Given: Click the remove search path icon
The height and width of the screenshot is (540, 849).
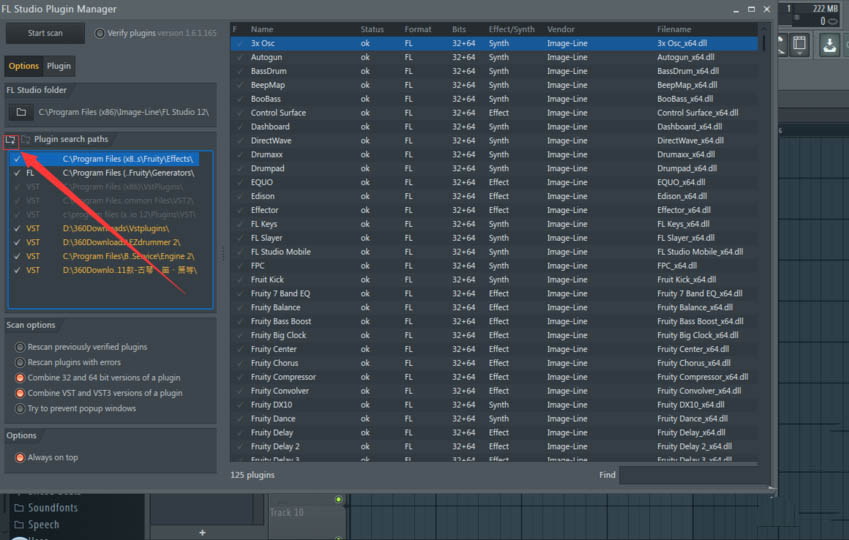Looking at the screenshot, I should click(26, 140).
